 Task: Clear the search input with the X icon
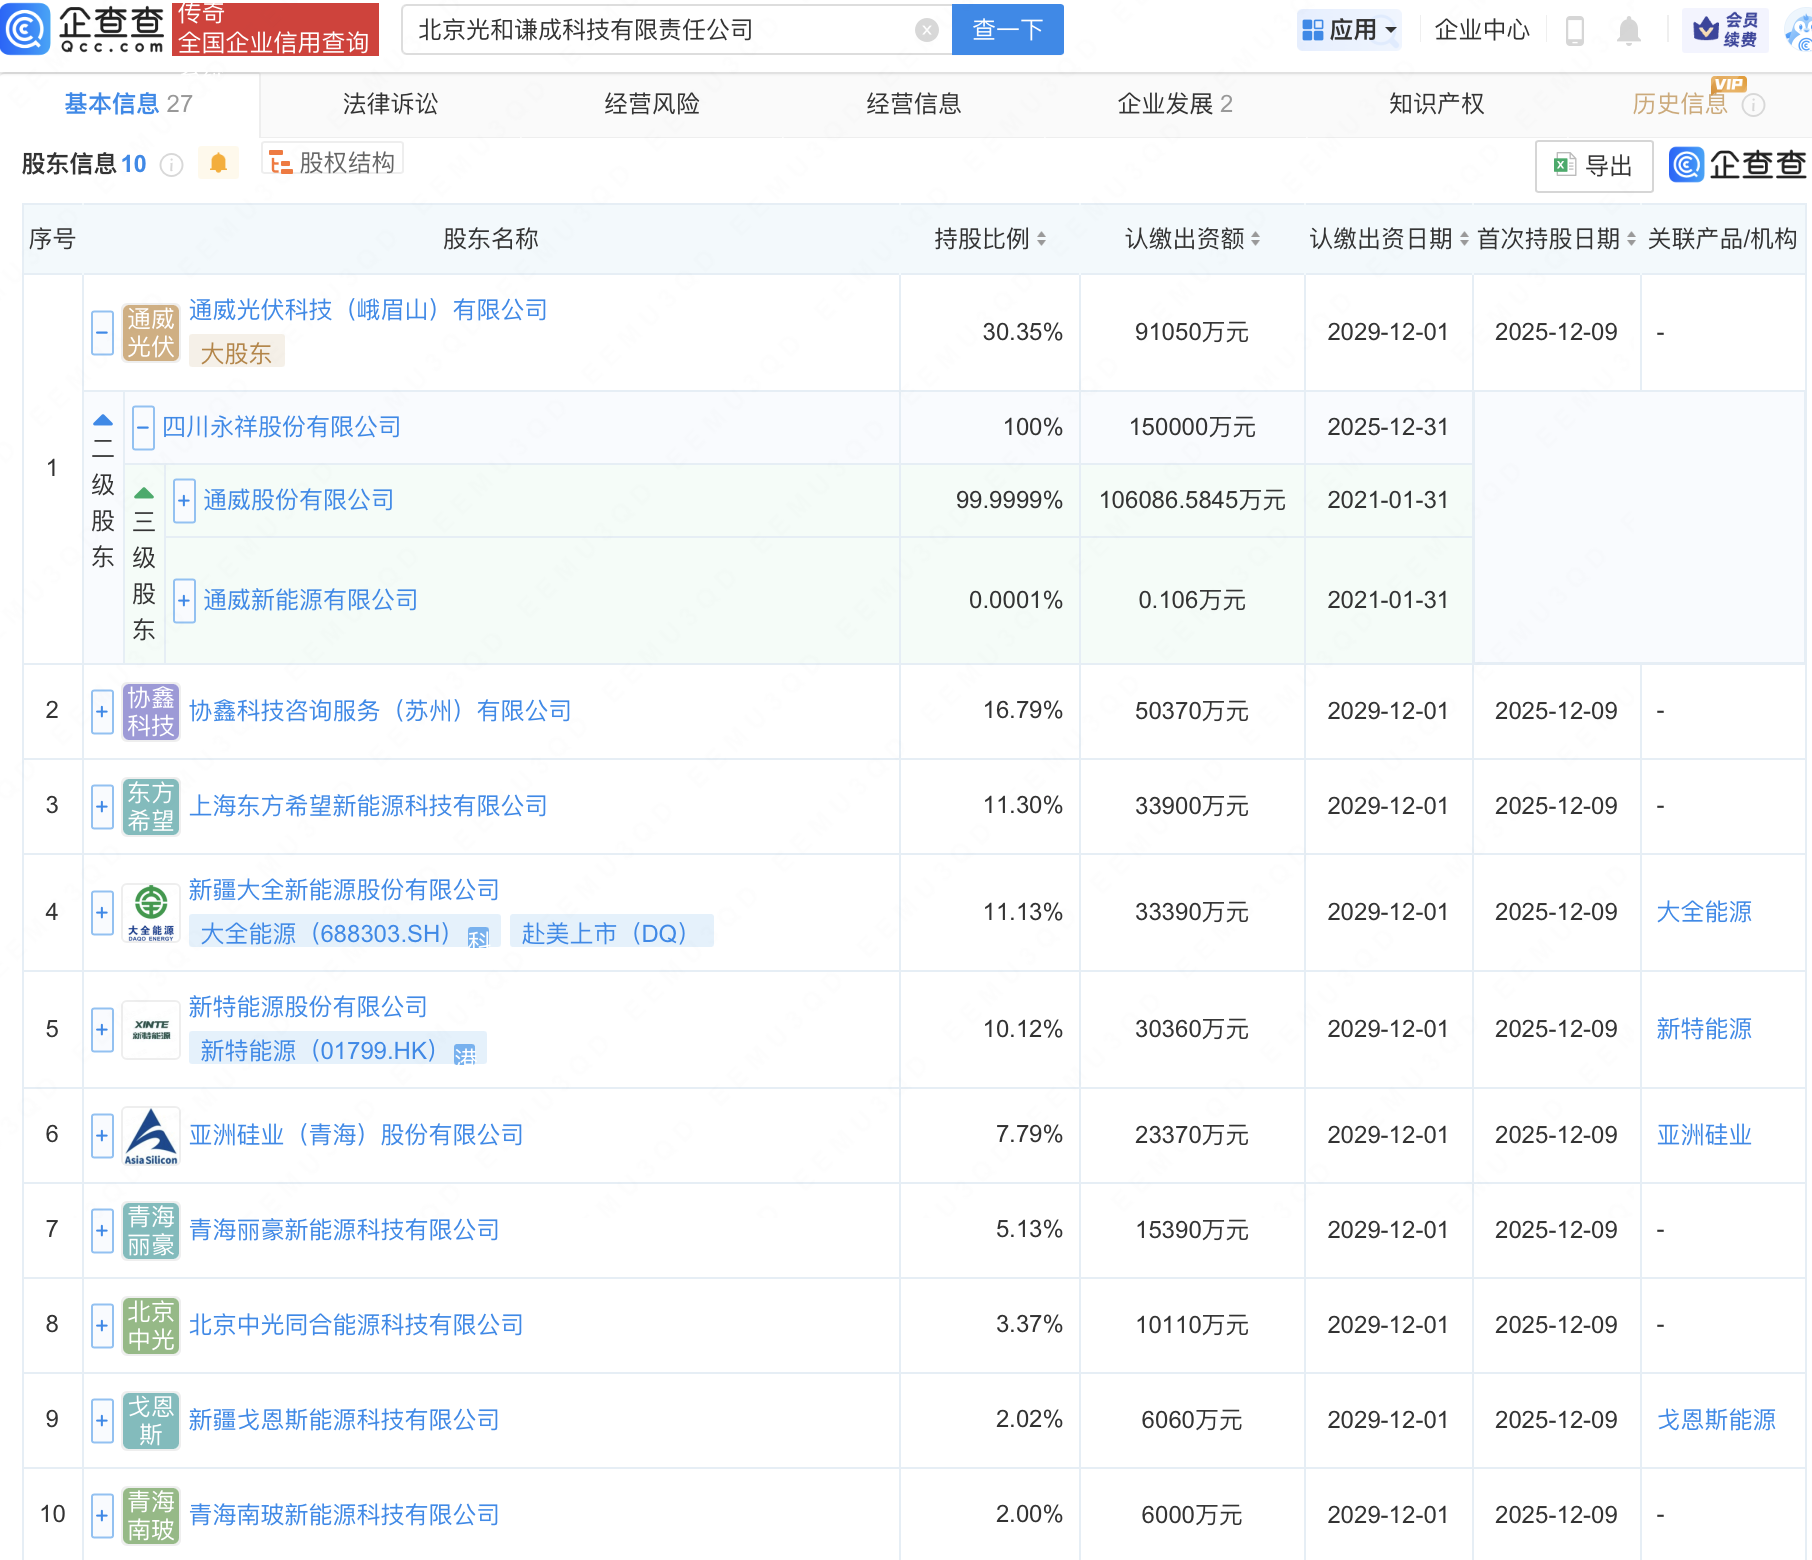pyautogui.click(x=926, y=29)
